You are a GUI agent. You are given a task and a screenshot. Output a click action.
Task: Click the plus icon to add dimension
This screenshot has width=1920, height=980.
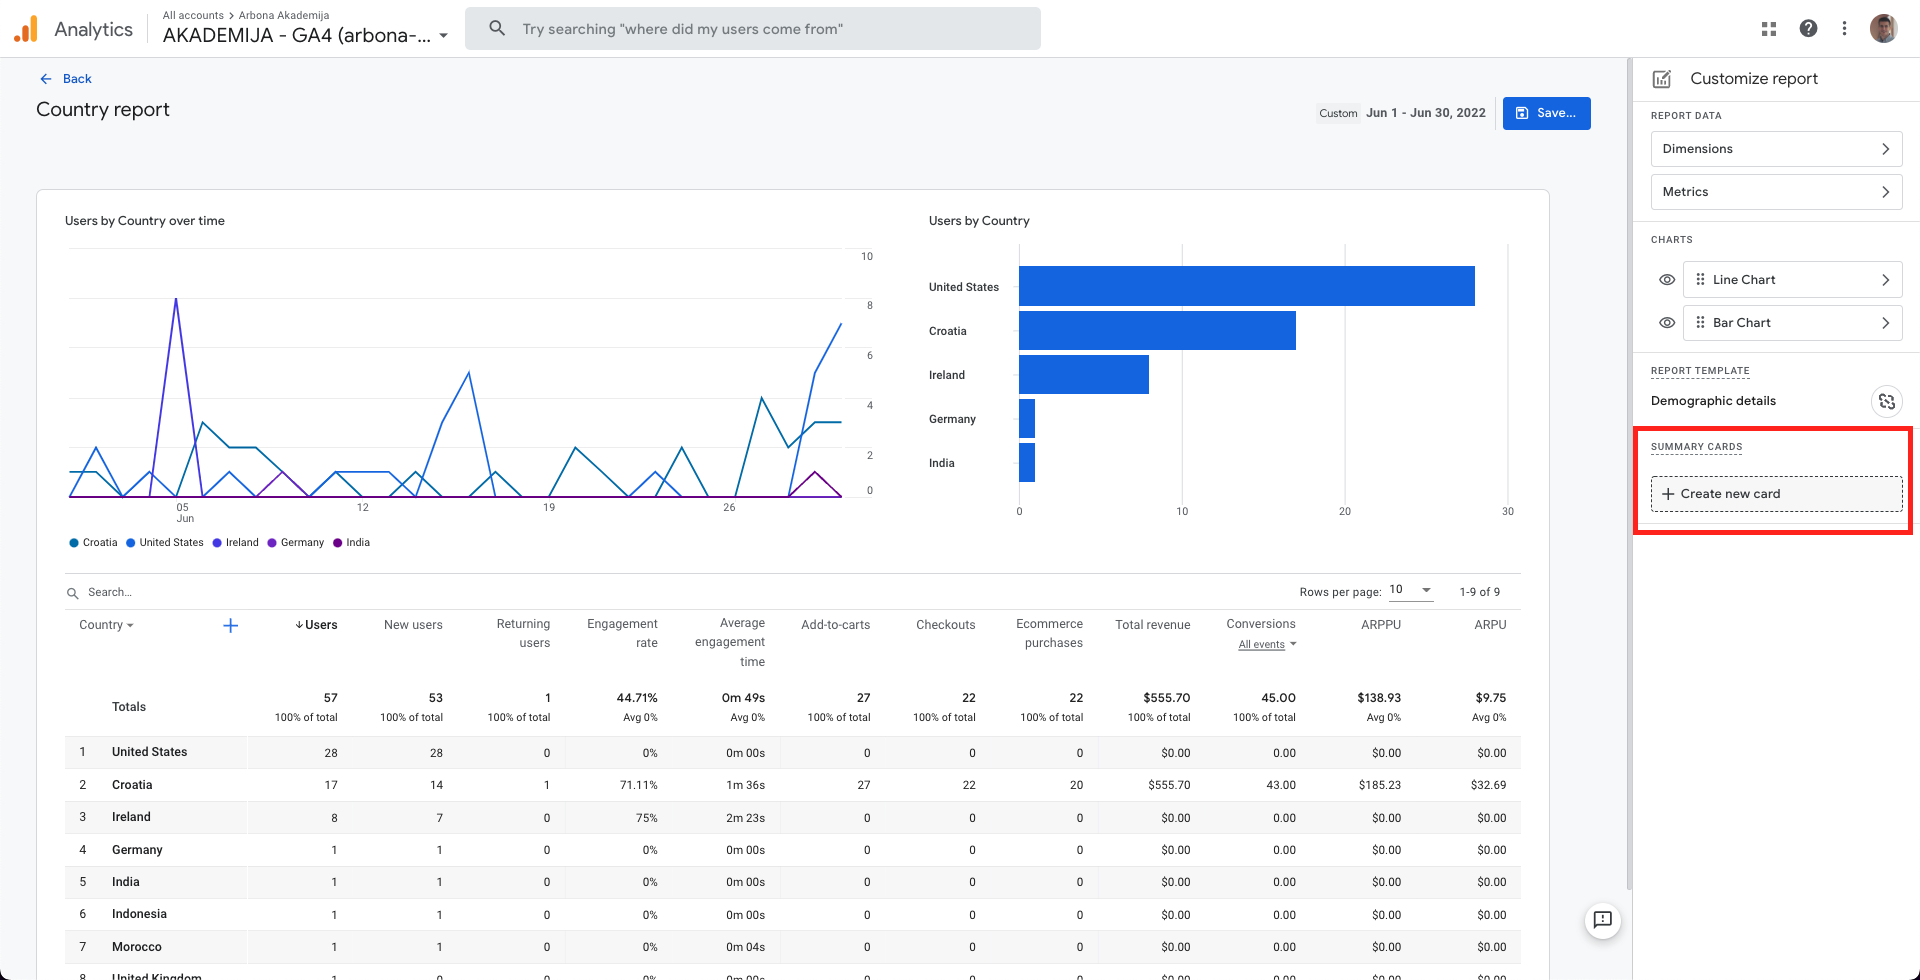tap(230, 626)
